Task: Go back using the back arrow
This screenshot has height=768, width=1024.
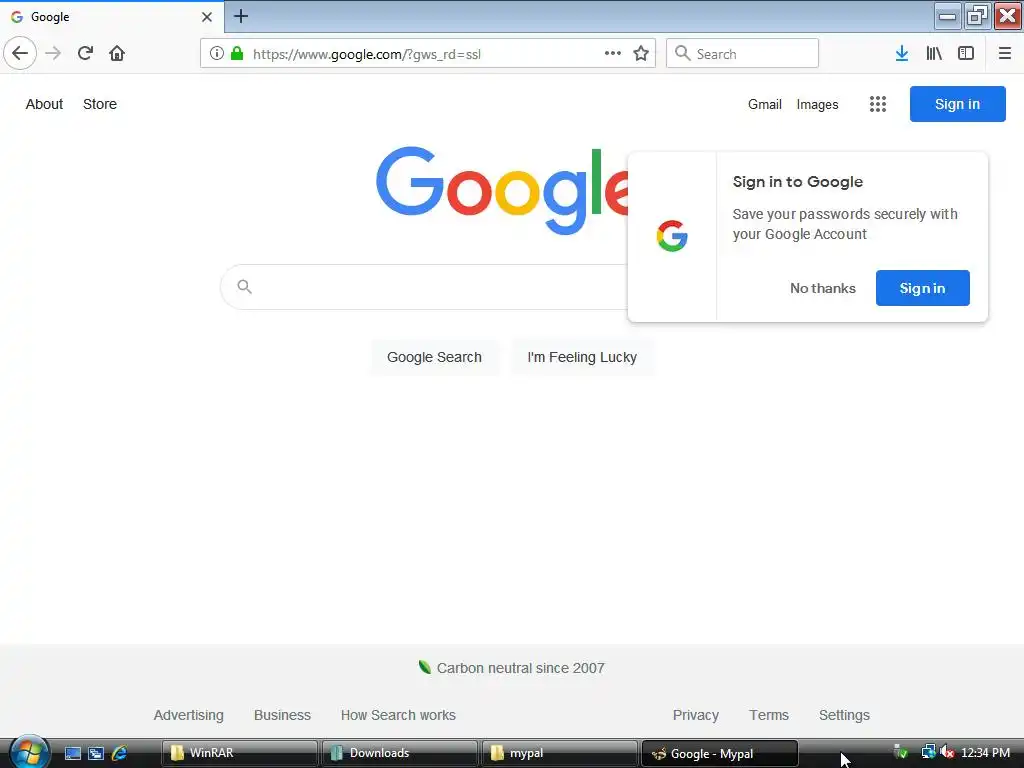Action: point(20,54)
